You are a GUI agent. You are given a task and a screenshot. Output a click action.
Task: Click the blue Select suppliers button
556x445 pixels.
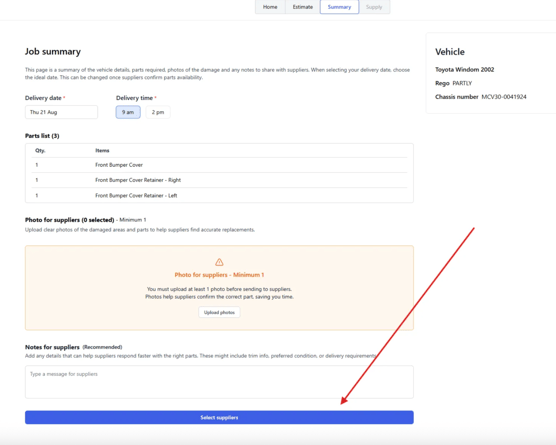point(219,417)
